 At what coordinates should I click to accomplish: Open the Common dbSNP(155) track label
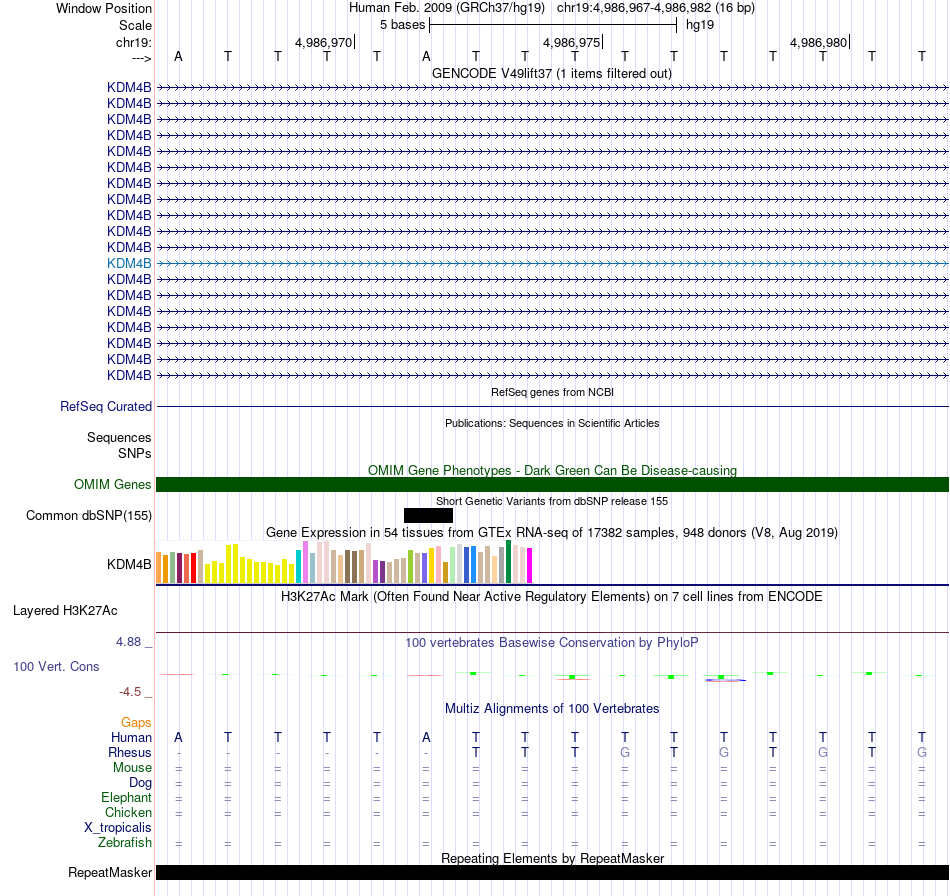pos(89,516)
